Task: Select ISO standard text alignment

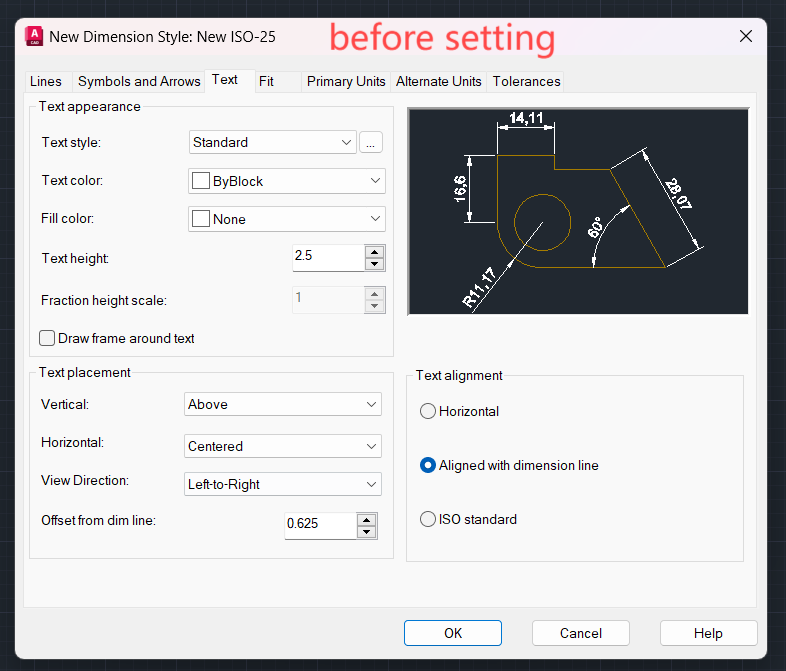Action: [x=429, y=519]
